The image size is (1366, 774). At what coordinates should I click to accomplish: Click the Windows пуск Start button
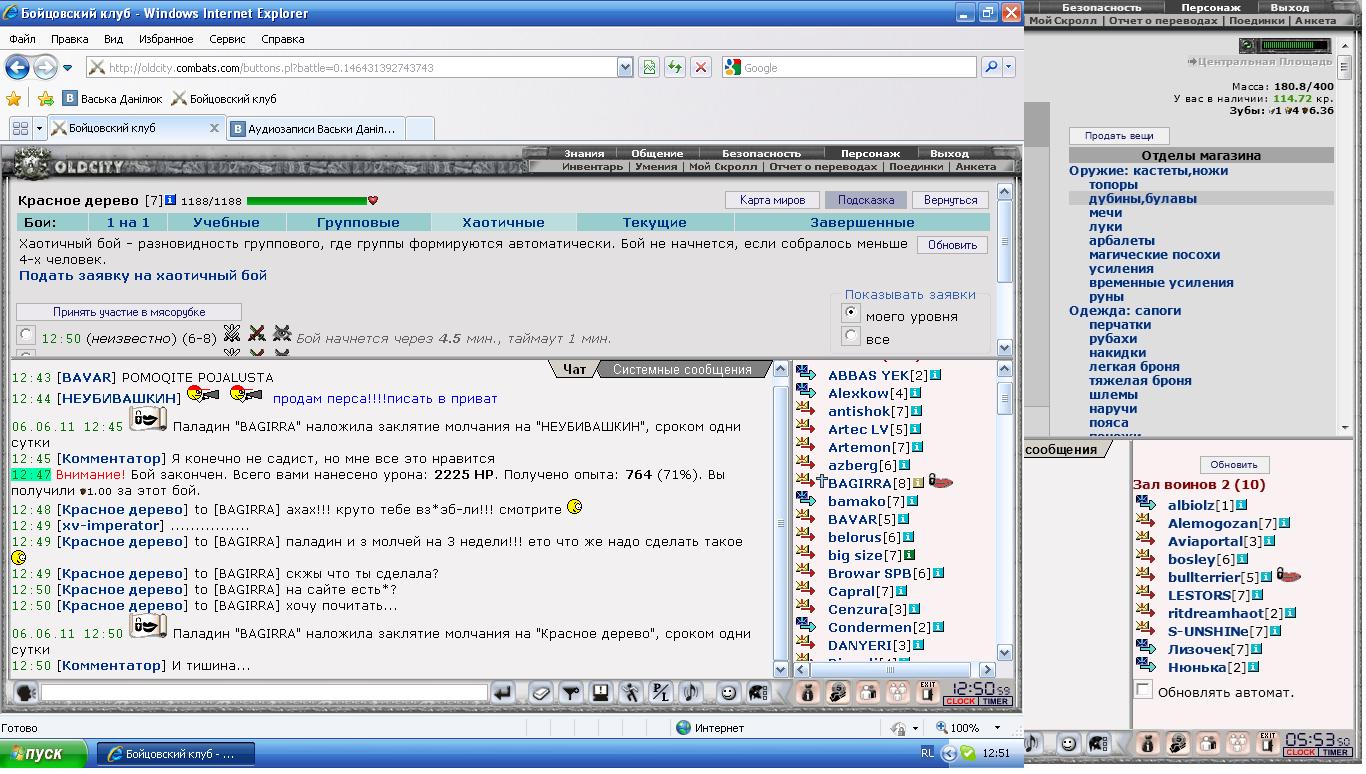pos(44,753)
